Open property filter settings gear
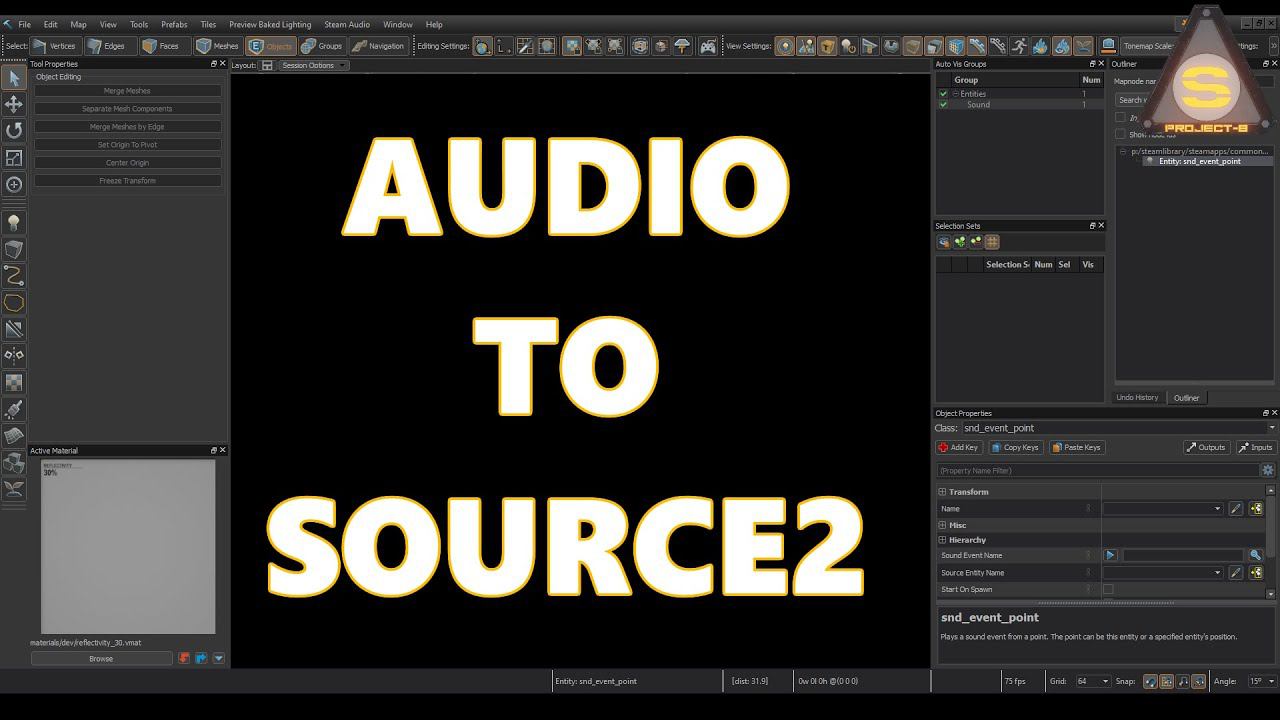The image size is (1280, 720). pyautogui.click(x=1268, y=470)
